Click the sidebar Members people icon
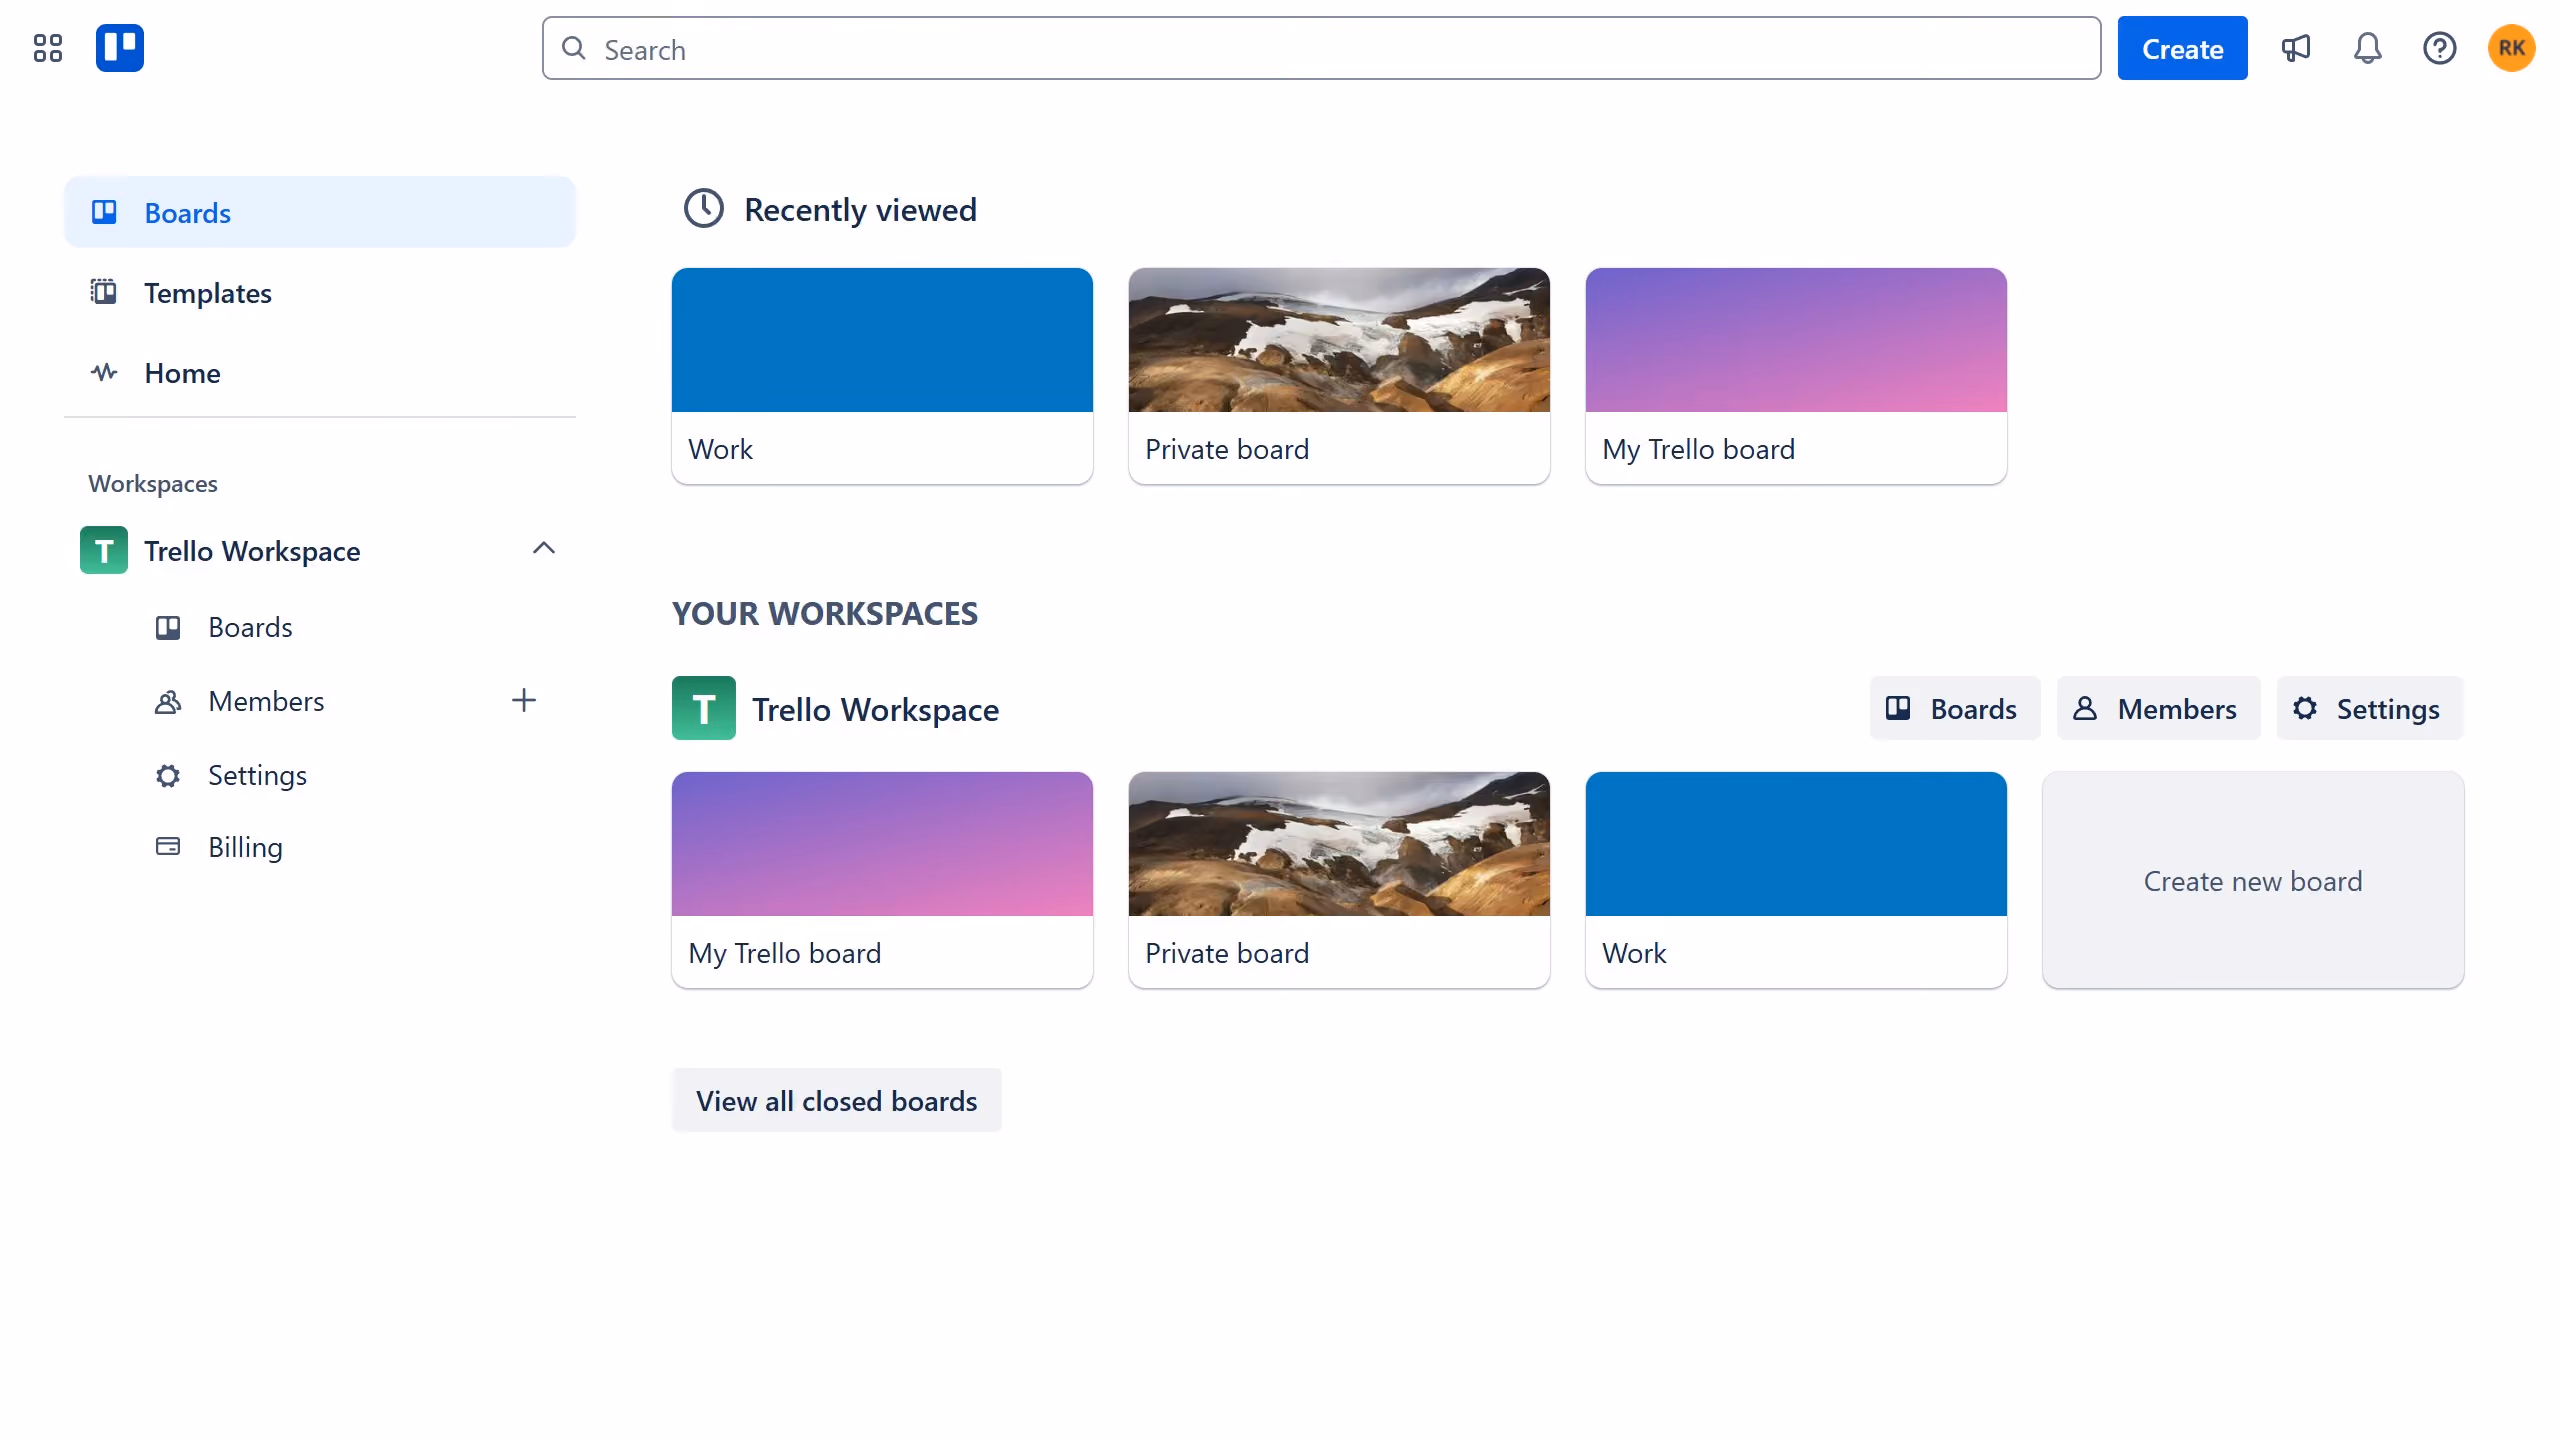This screenshot has width=2560, height=1440. 168,701
